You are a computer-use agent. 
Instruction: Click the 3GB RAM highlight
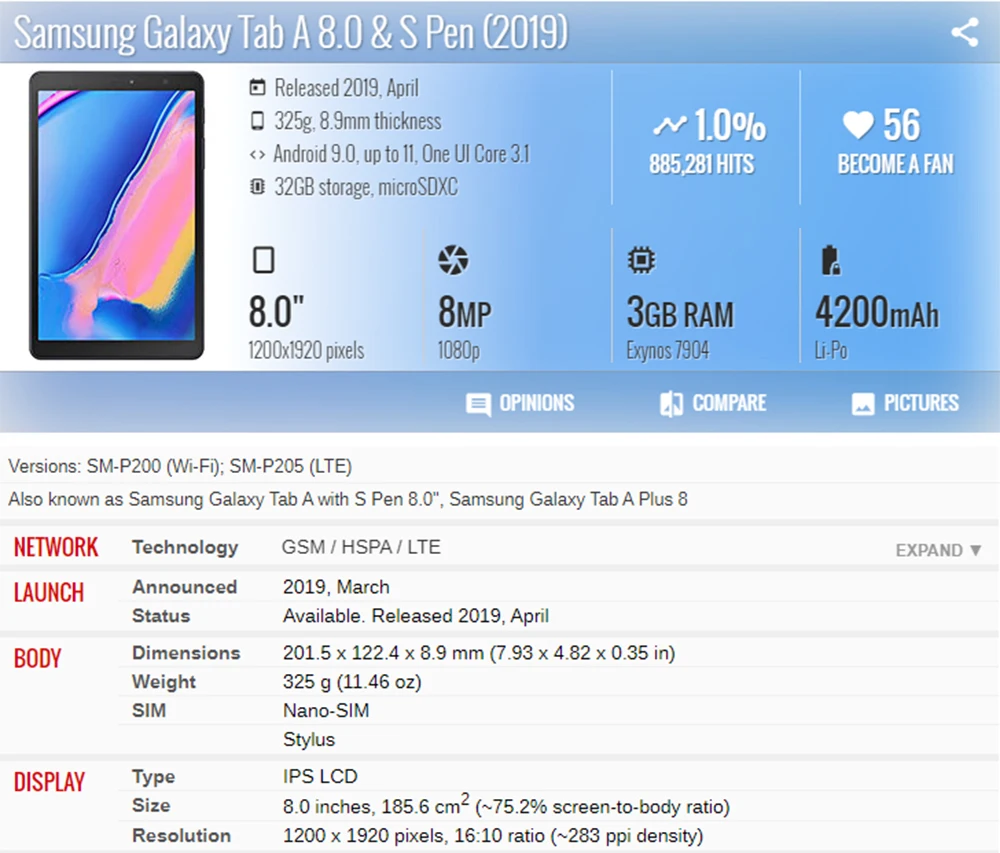pos(680,312)
